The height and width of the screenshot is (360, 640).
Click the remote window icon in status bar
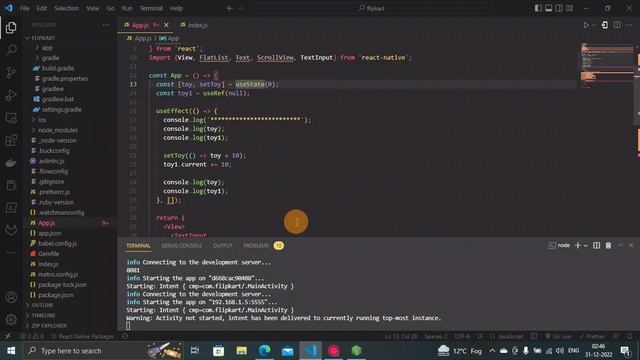click(8, 336)
